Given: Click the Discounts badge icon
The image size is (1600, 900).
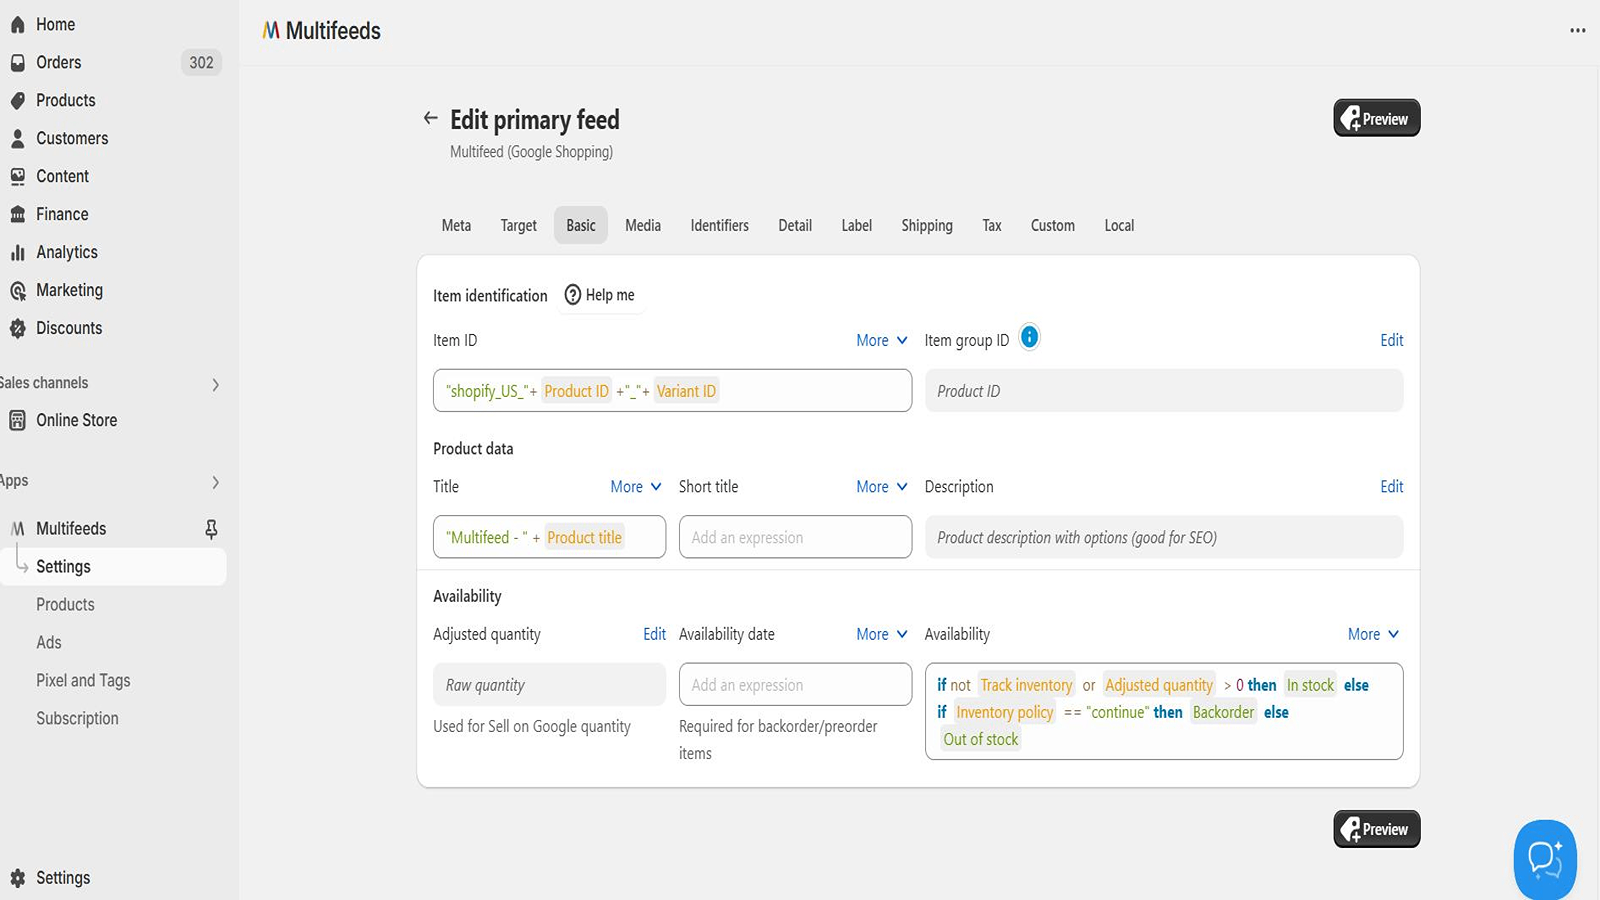Looking at the screenshot, I should click(17, 328).
